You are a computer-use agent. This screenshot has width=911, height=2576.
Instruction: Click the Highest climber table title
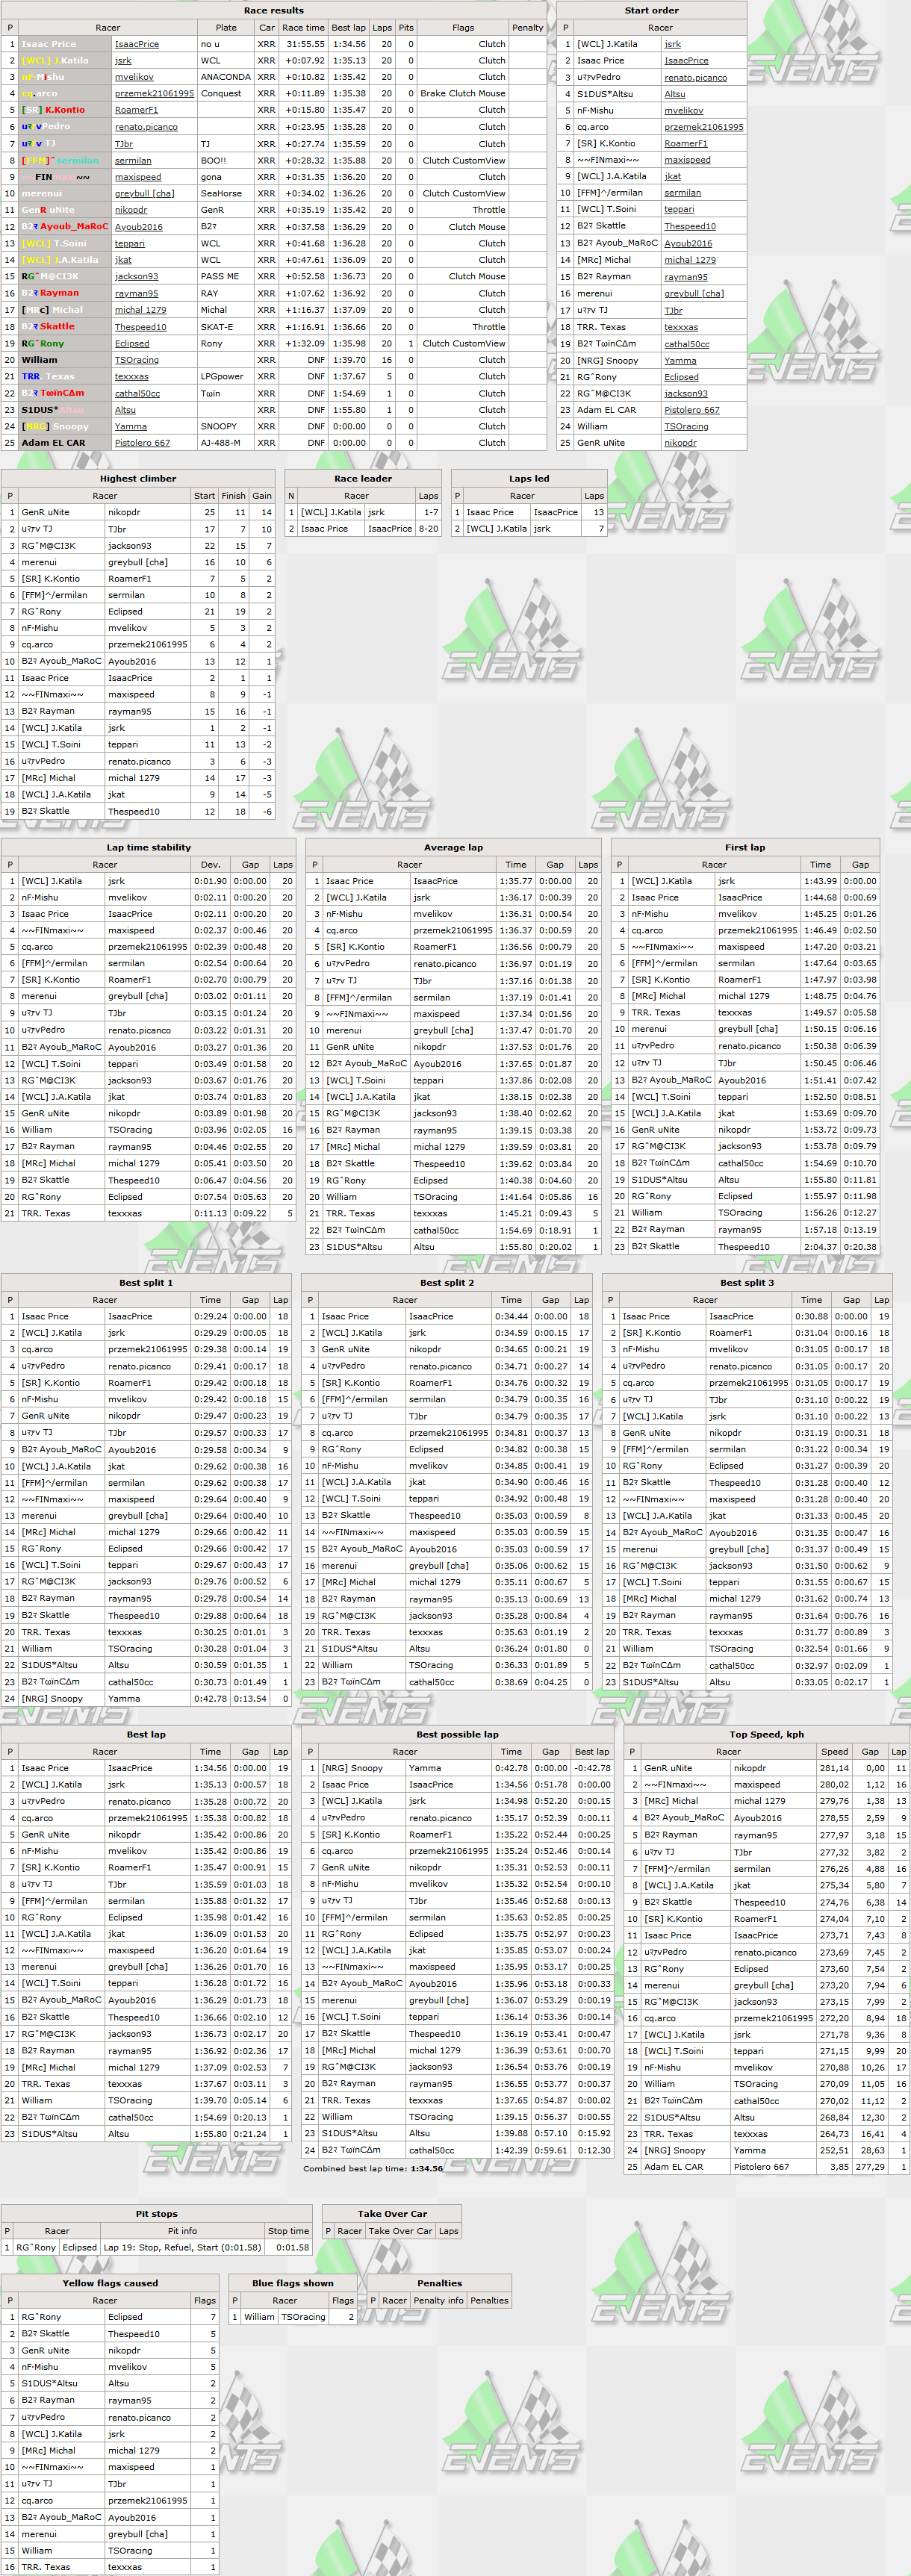click(138, 478)
